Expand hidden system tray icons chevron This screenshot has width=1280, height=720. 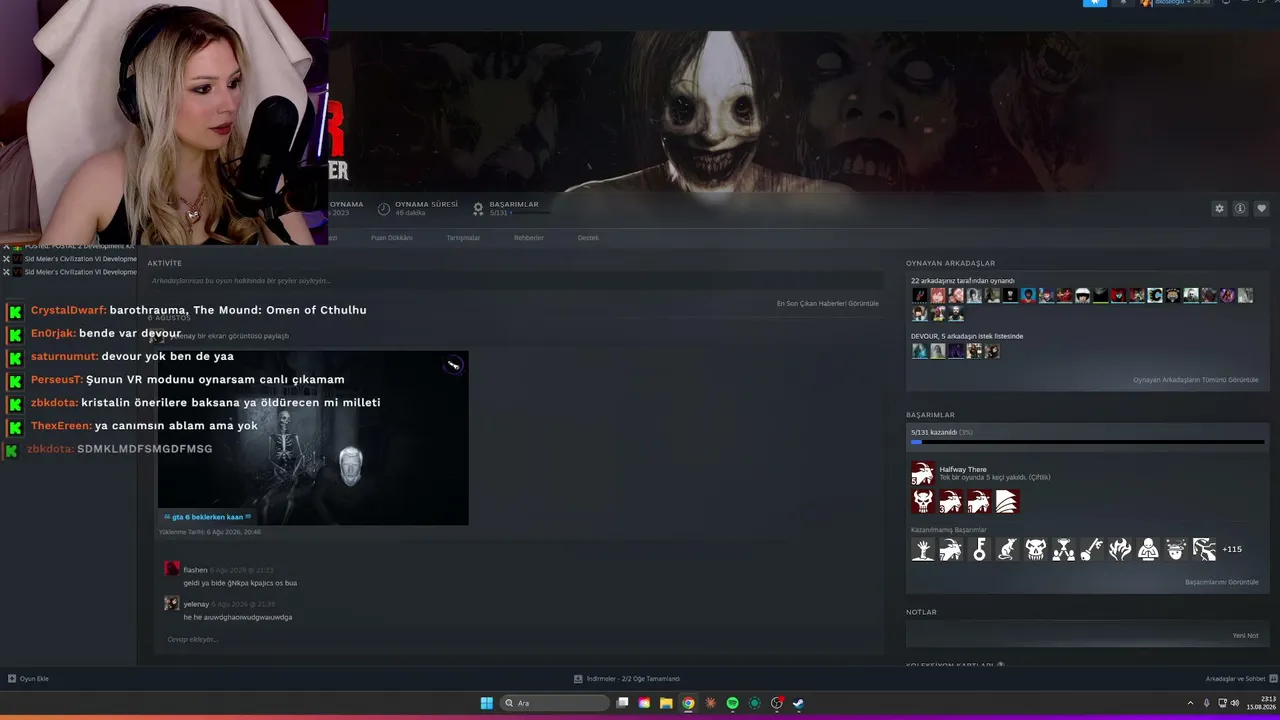pos(1190,703)
